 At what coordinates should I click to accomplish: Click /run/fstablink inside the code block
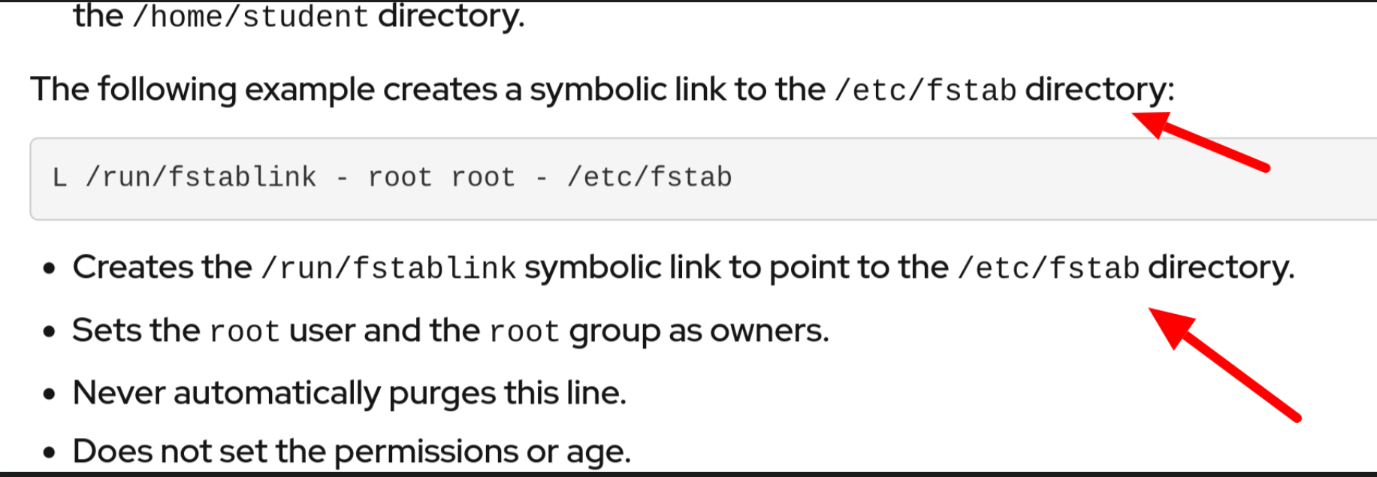[x=201, y=178]
